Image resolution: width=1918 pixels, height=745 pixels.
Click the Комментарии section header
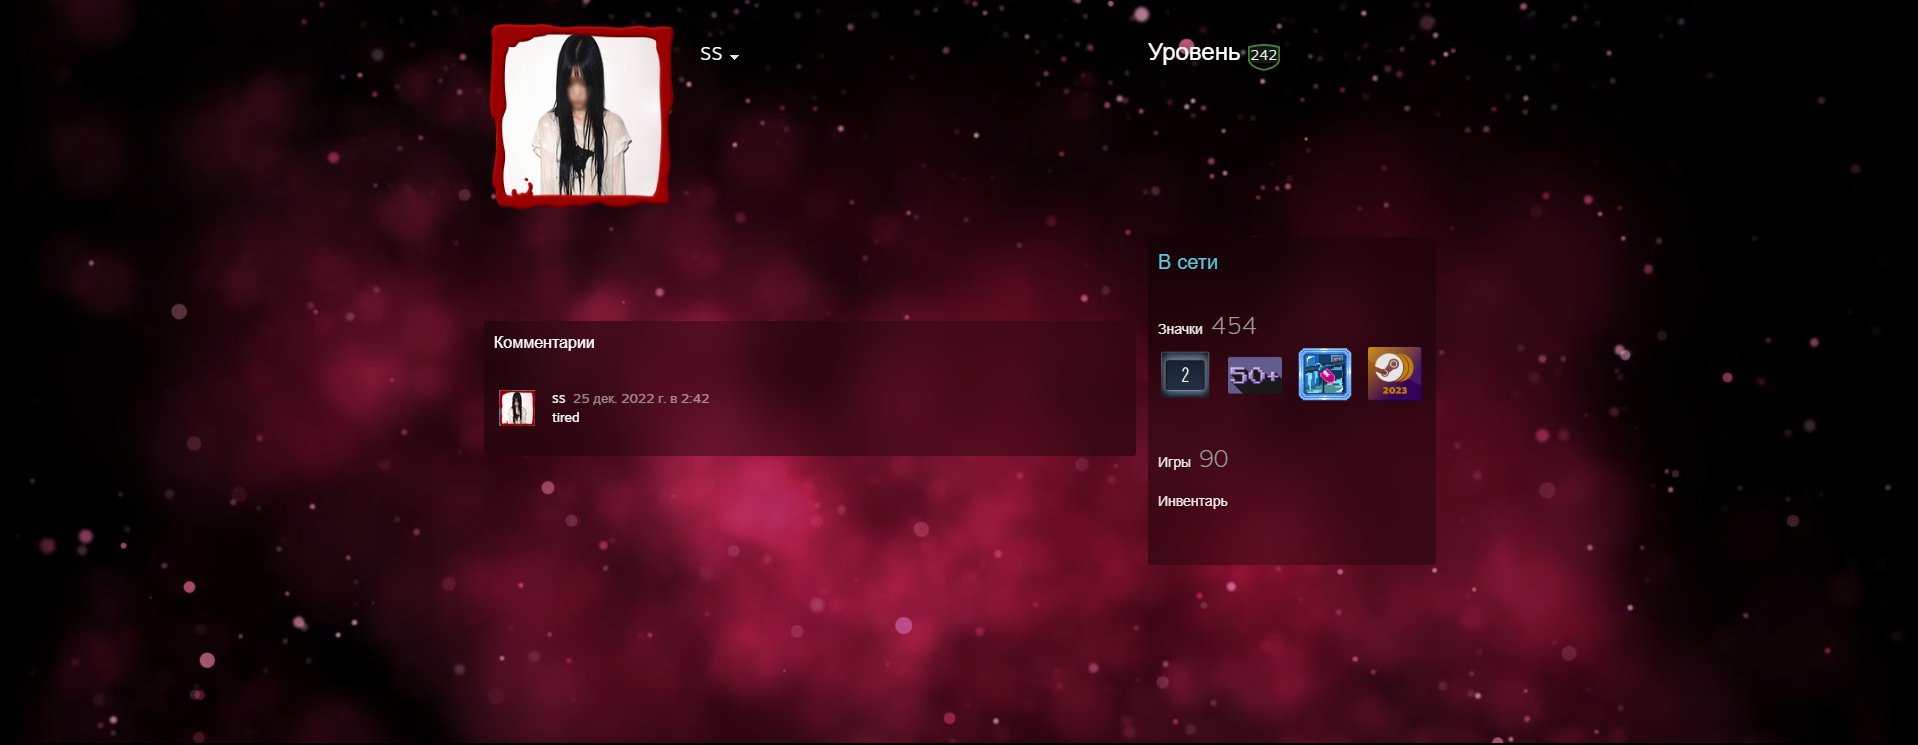[544, 342]
